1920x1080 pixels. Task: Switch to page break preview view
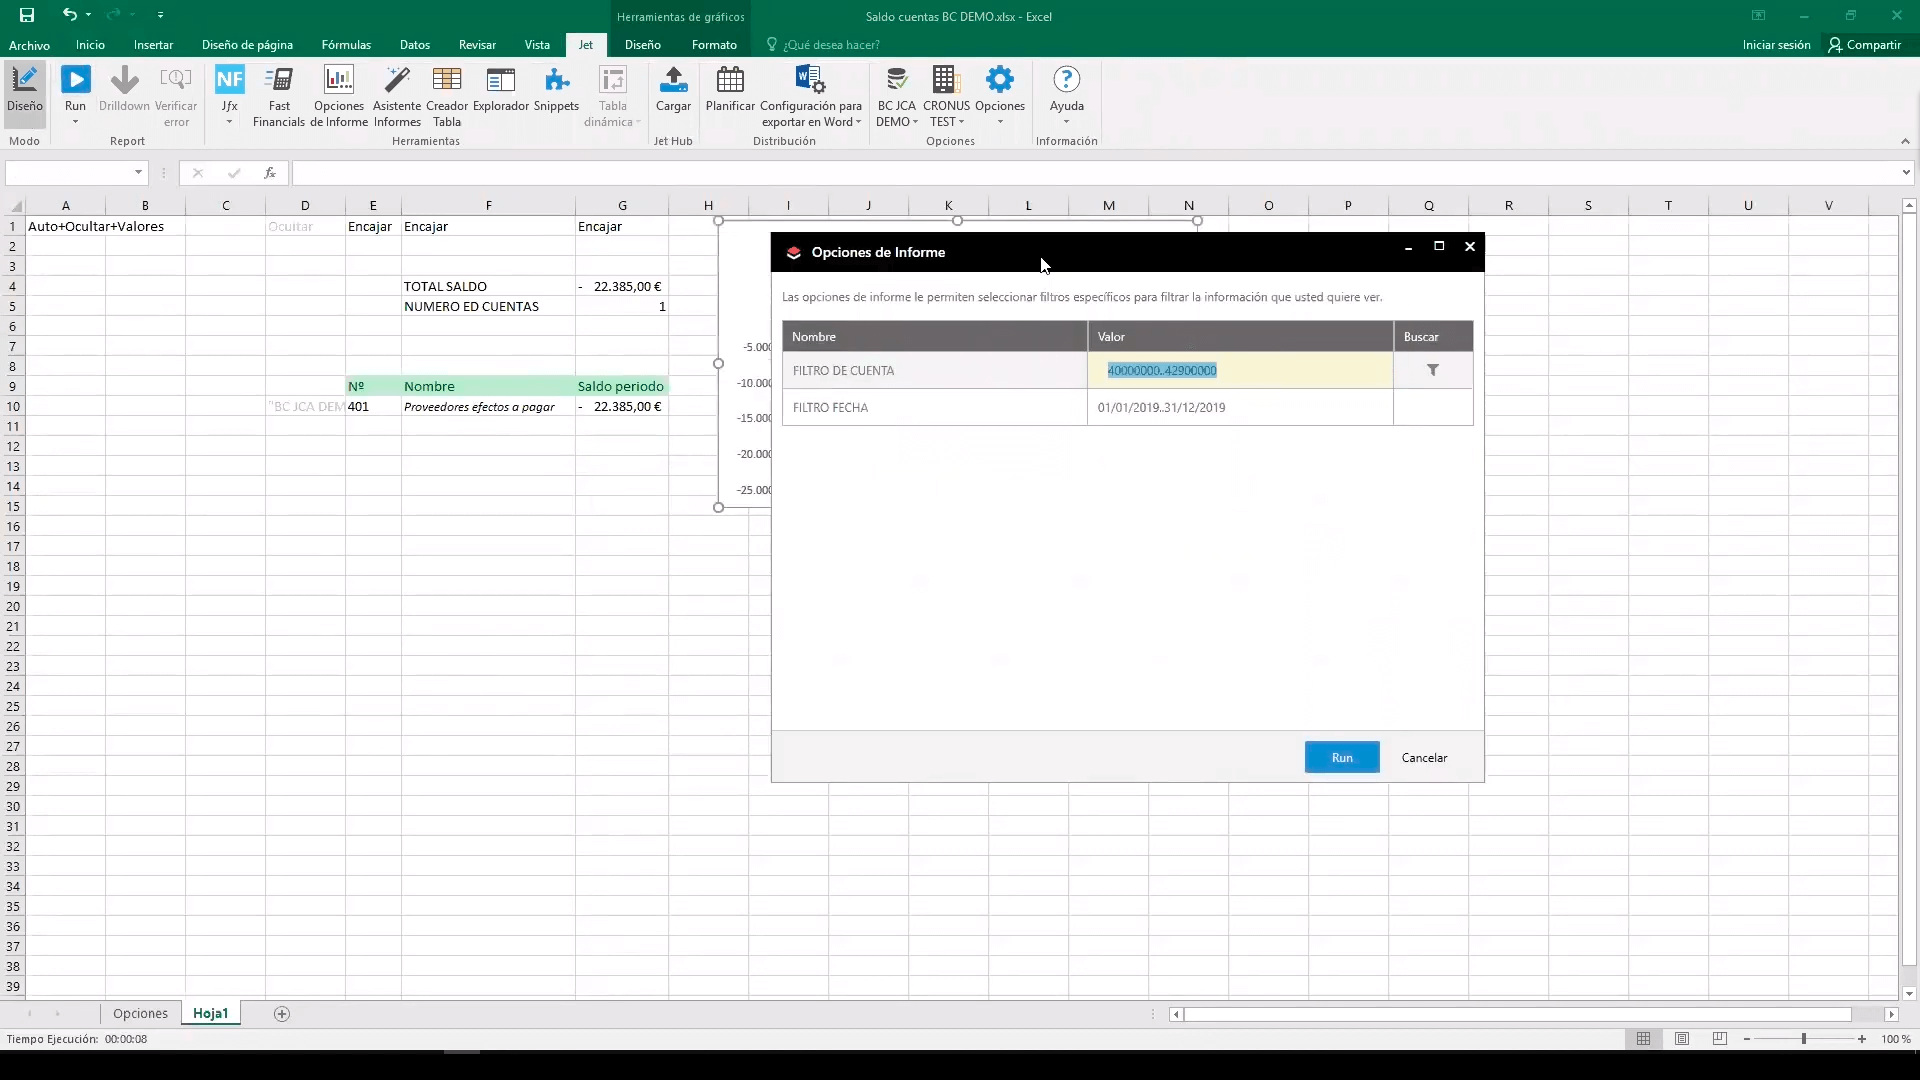tap(1719, 1039)
